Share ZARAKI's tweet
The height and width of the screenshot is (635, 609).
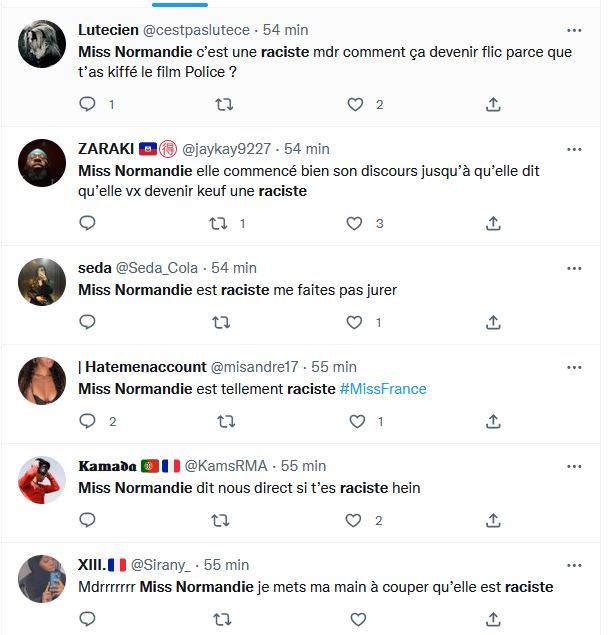click(493, 223)
